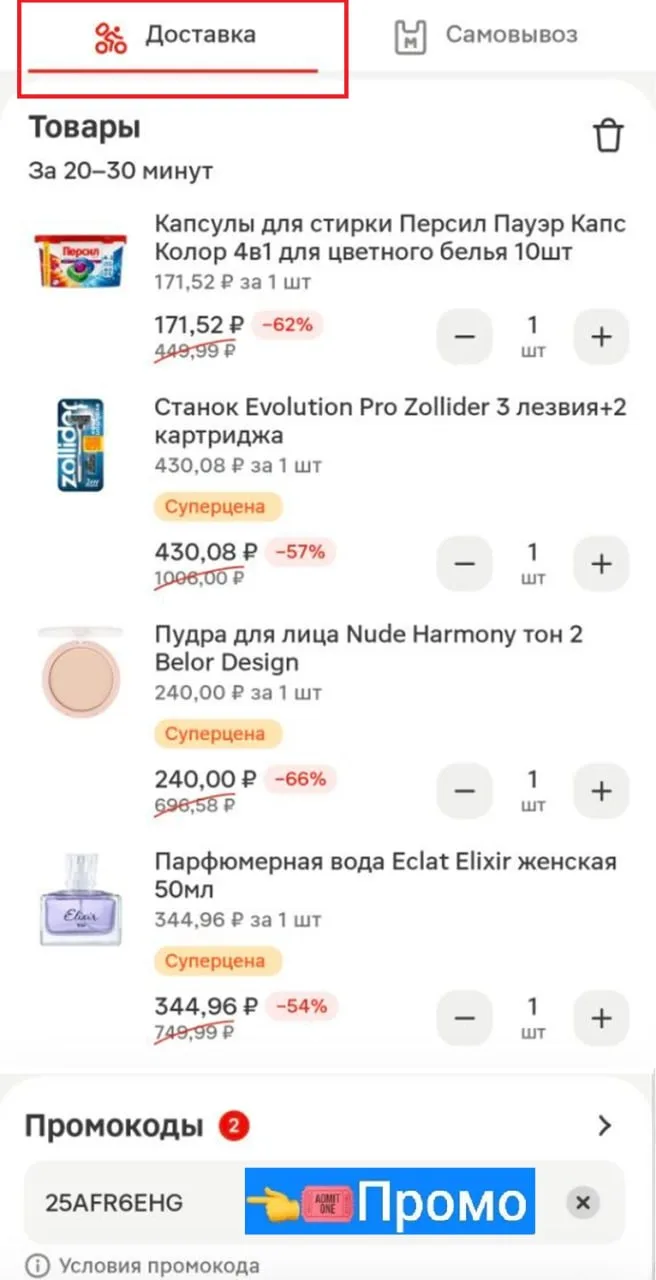
Task: Increase quantity of Zollider razor
Action: tap(601, 564)
